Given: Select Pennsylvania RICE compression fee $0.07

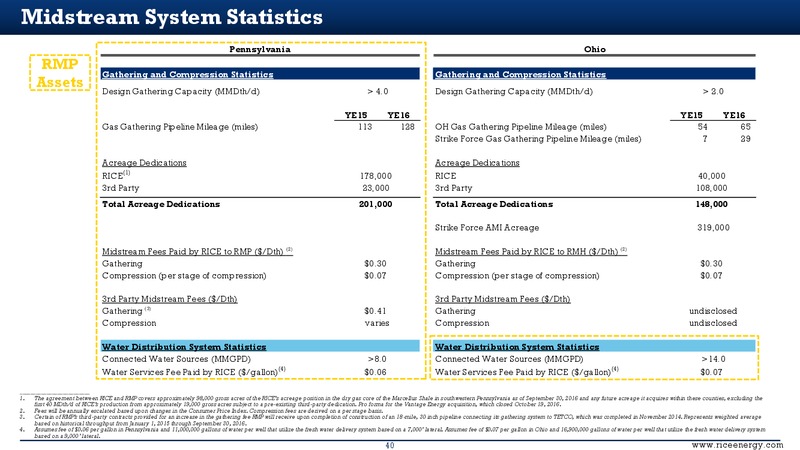Looking at the screenshot, I should coord(375,276).
